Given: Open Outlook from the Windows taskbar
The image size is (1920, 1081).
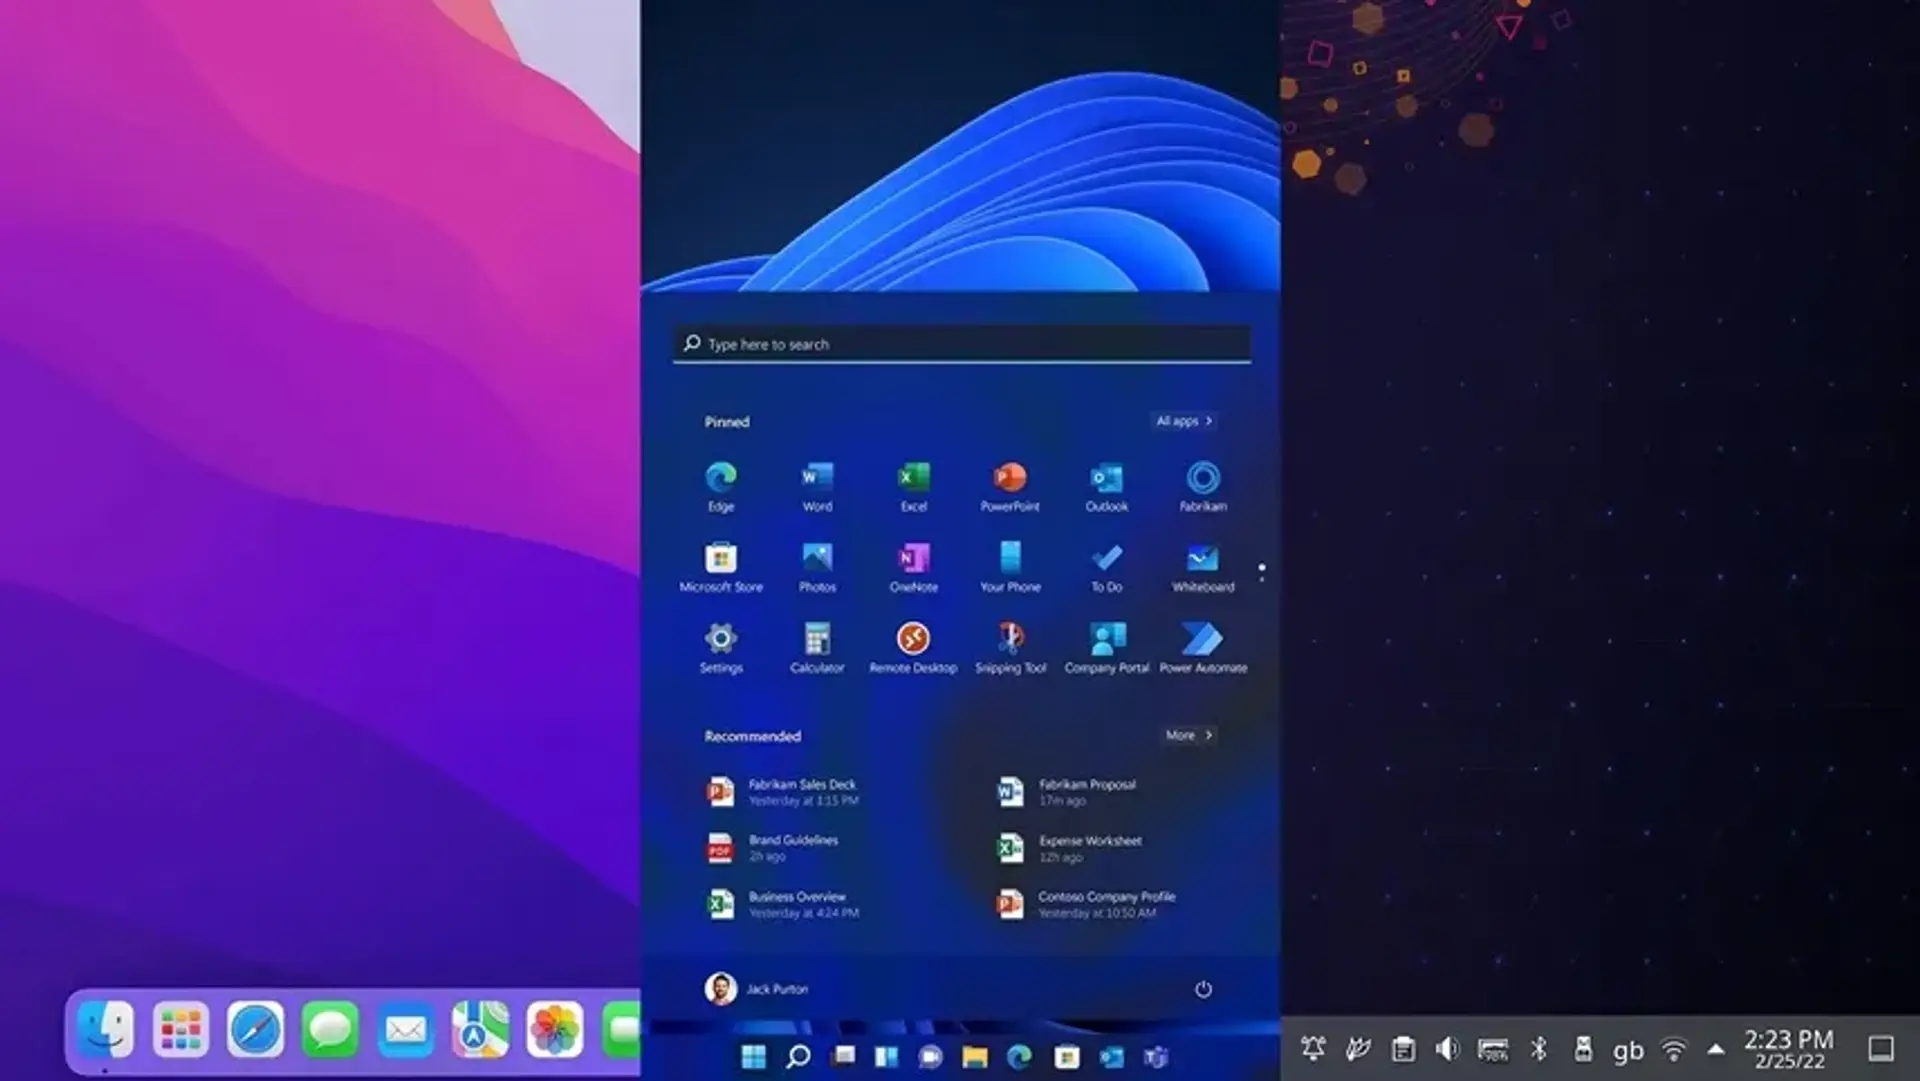Looking at the screenshot, I should tap(1111, 1057).
